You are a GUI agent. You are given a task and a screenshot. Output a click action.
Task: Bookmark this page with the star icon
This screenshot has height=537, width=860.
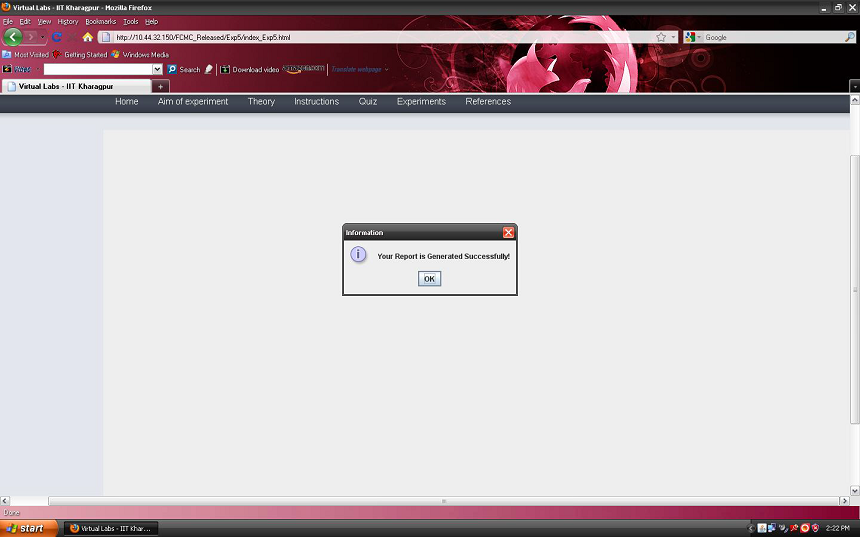point(661,37)
